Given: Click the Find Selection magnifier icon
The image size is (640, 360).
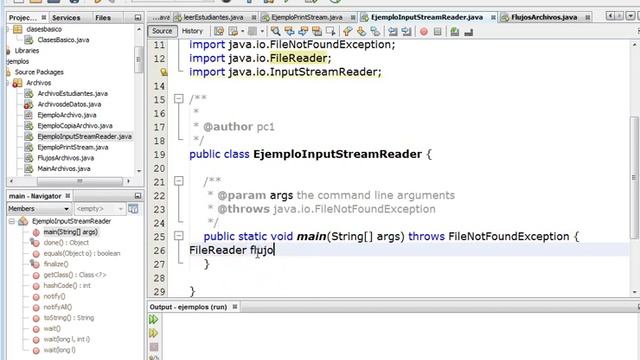Looking at the screenshot, I should tap(276, 31).
